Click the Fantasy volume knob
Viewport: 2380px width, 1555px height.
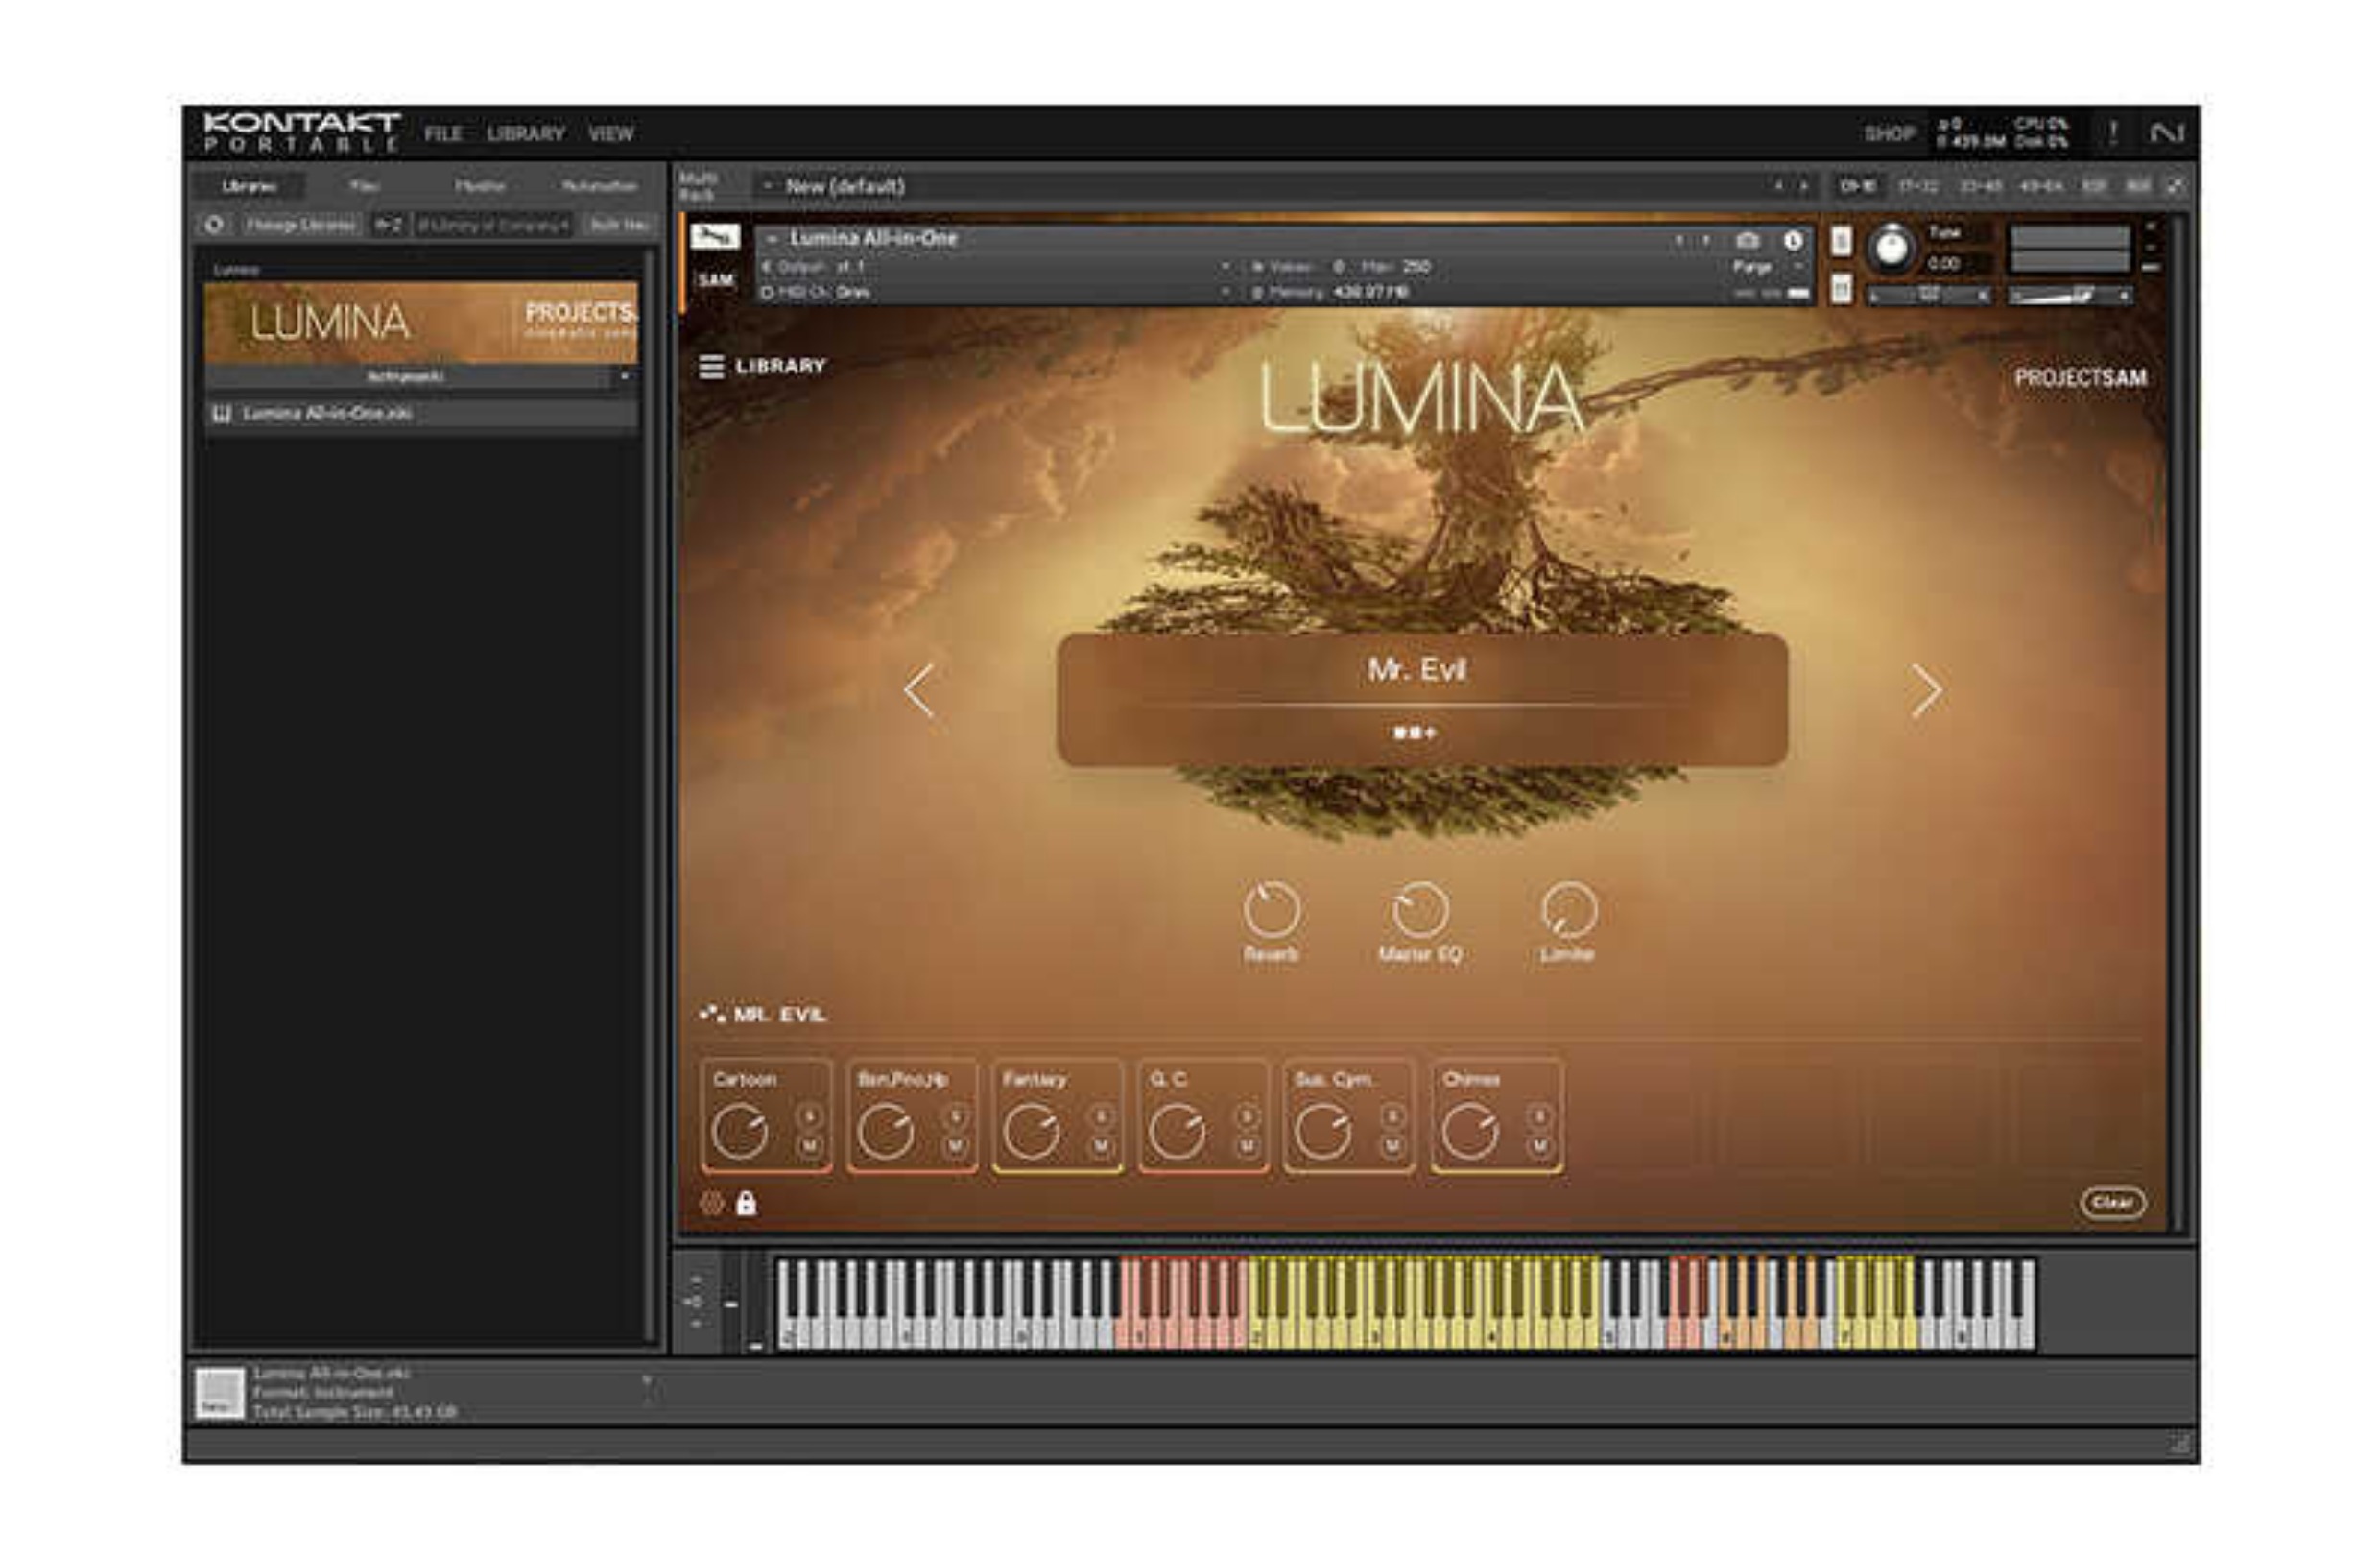pyautogui.click(x=1031, y=1132)
